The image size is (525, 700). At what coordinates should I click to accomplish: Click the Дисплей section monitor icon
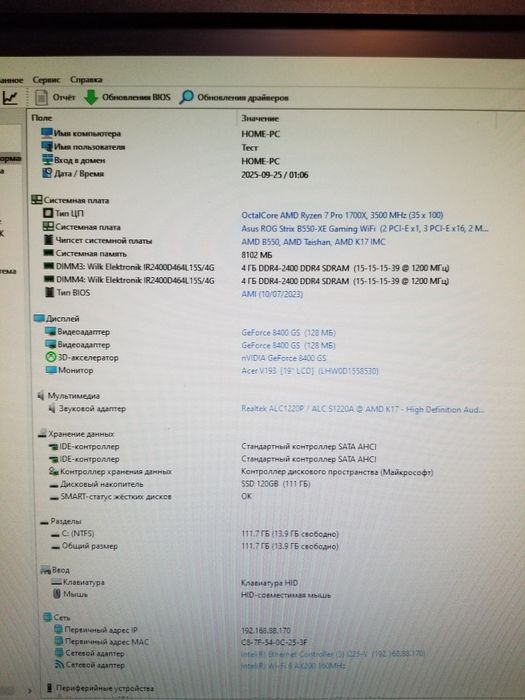pos(39,318)
